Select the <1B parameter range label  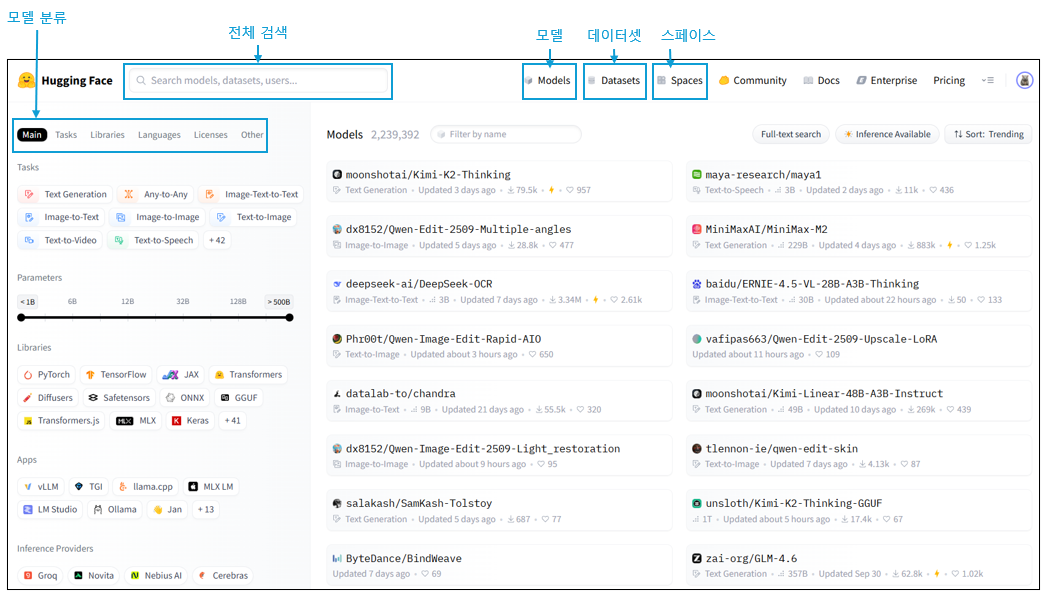pos(27,301)
